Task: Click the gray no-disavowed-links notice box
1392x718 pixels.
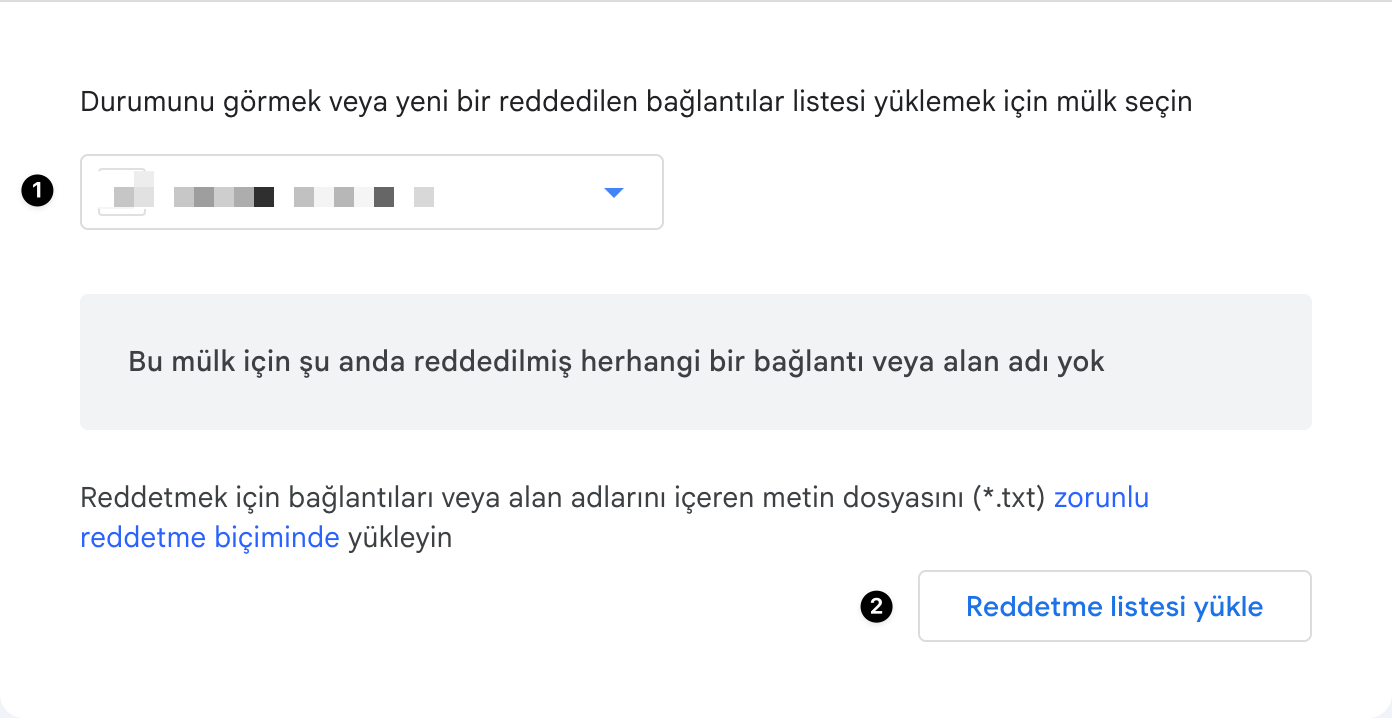Action: tap(696, 361)
